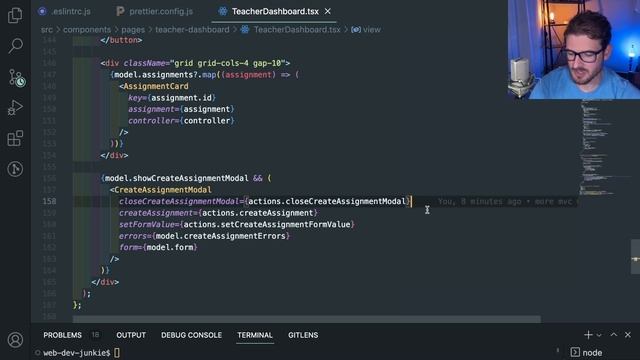
Task: Click the teacher-dashboard breadcrumb segment
Action: (192, 29)
